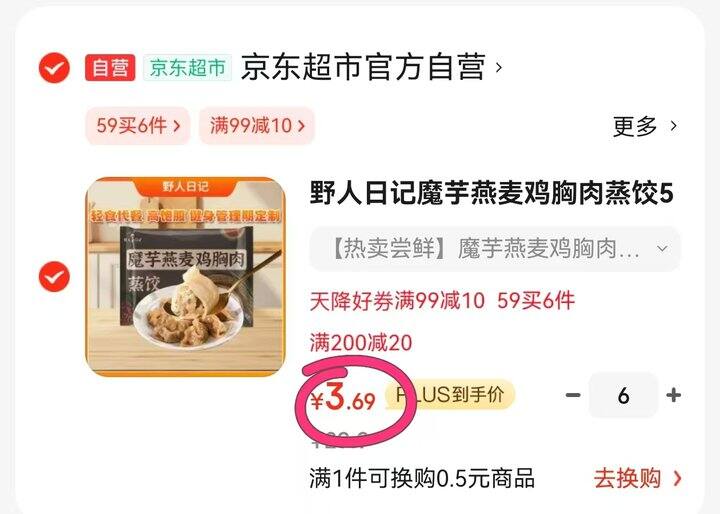Increase quantity with the plus icon

point(673,395)
